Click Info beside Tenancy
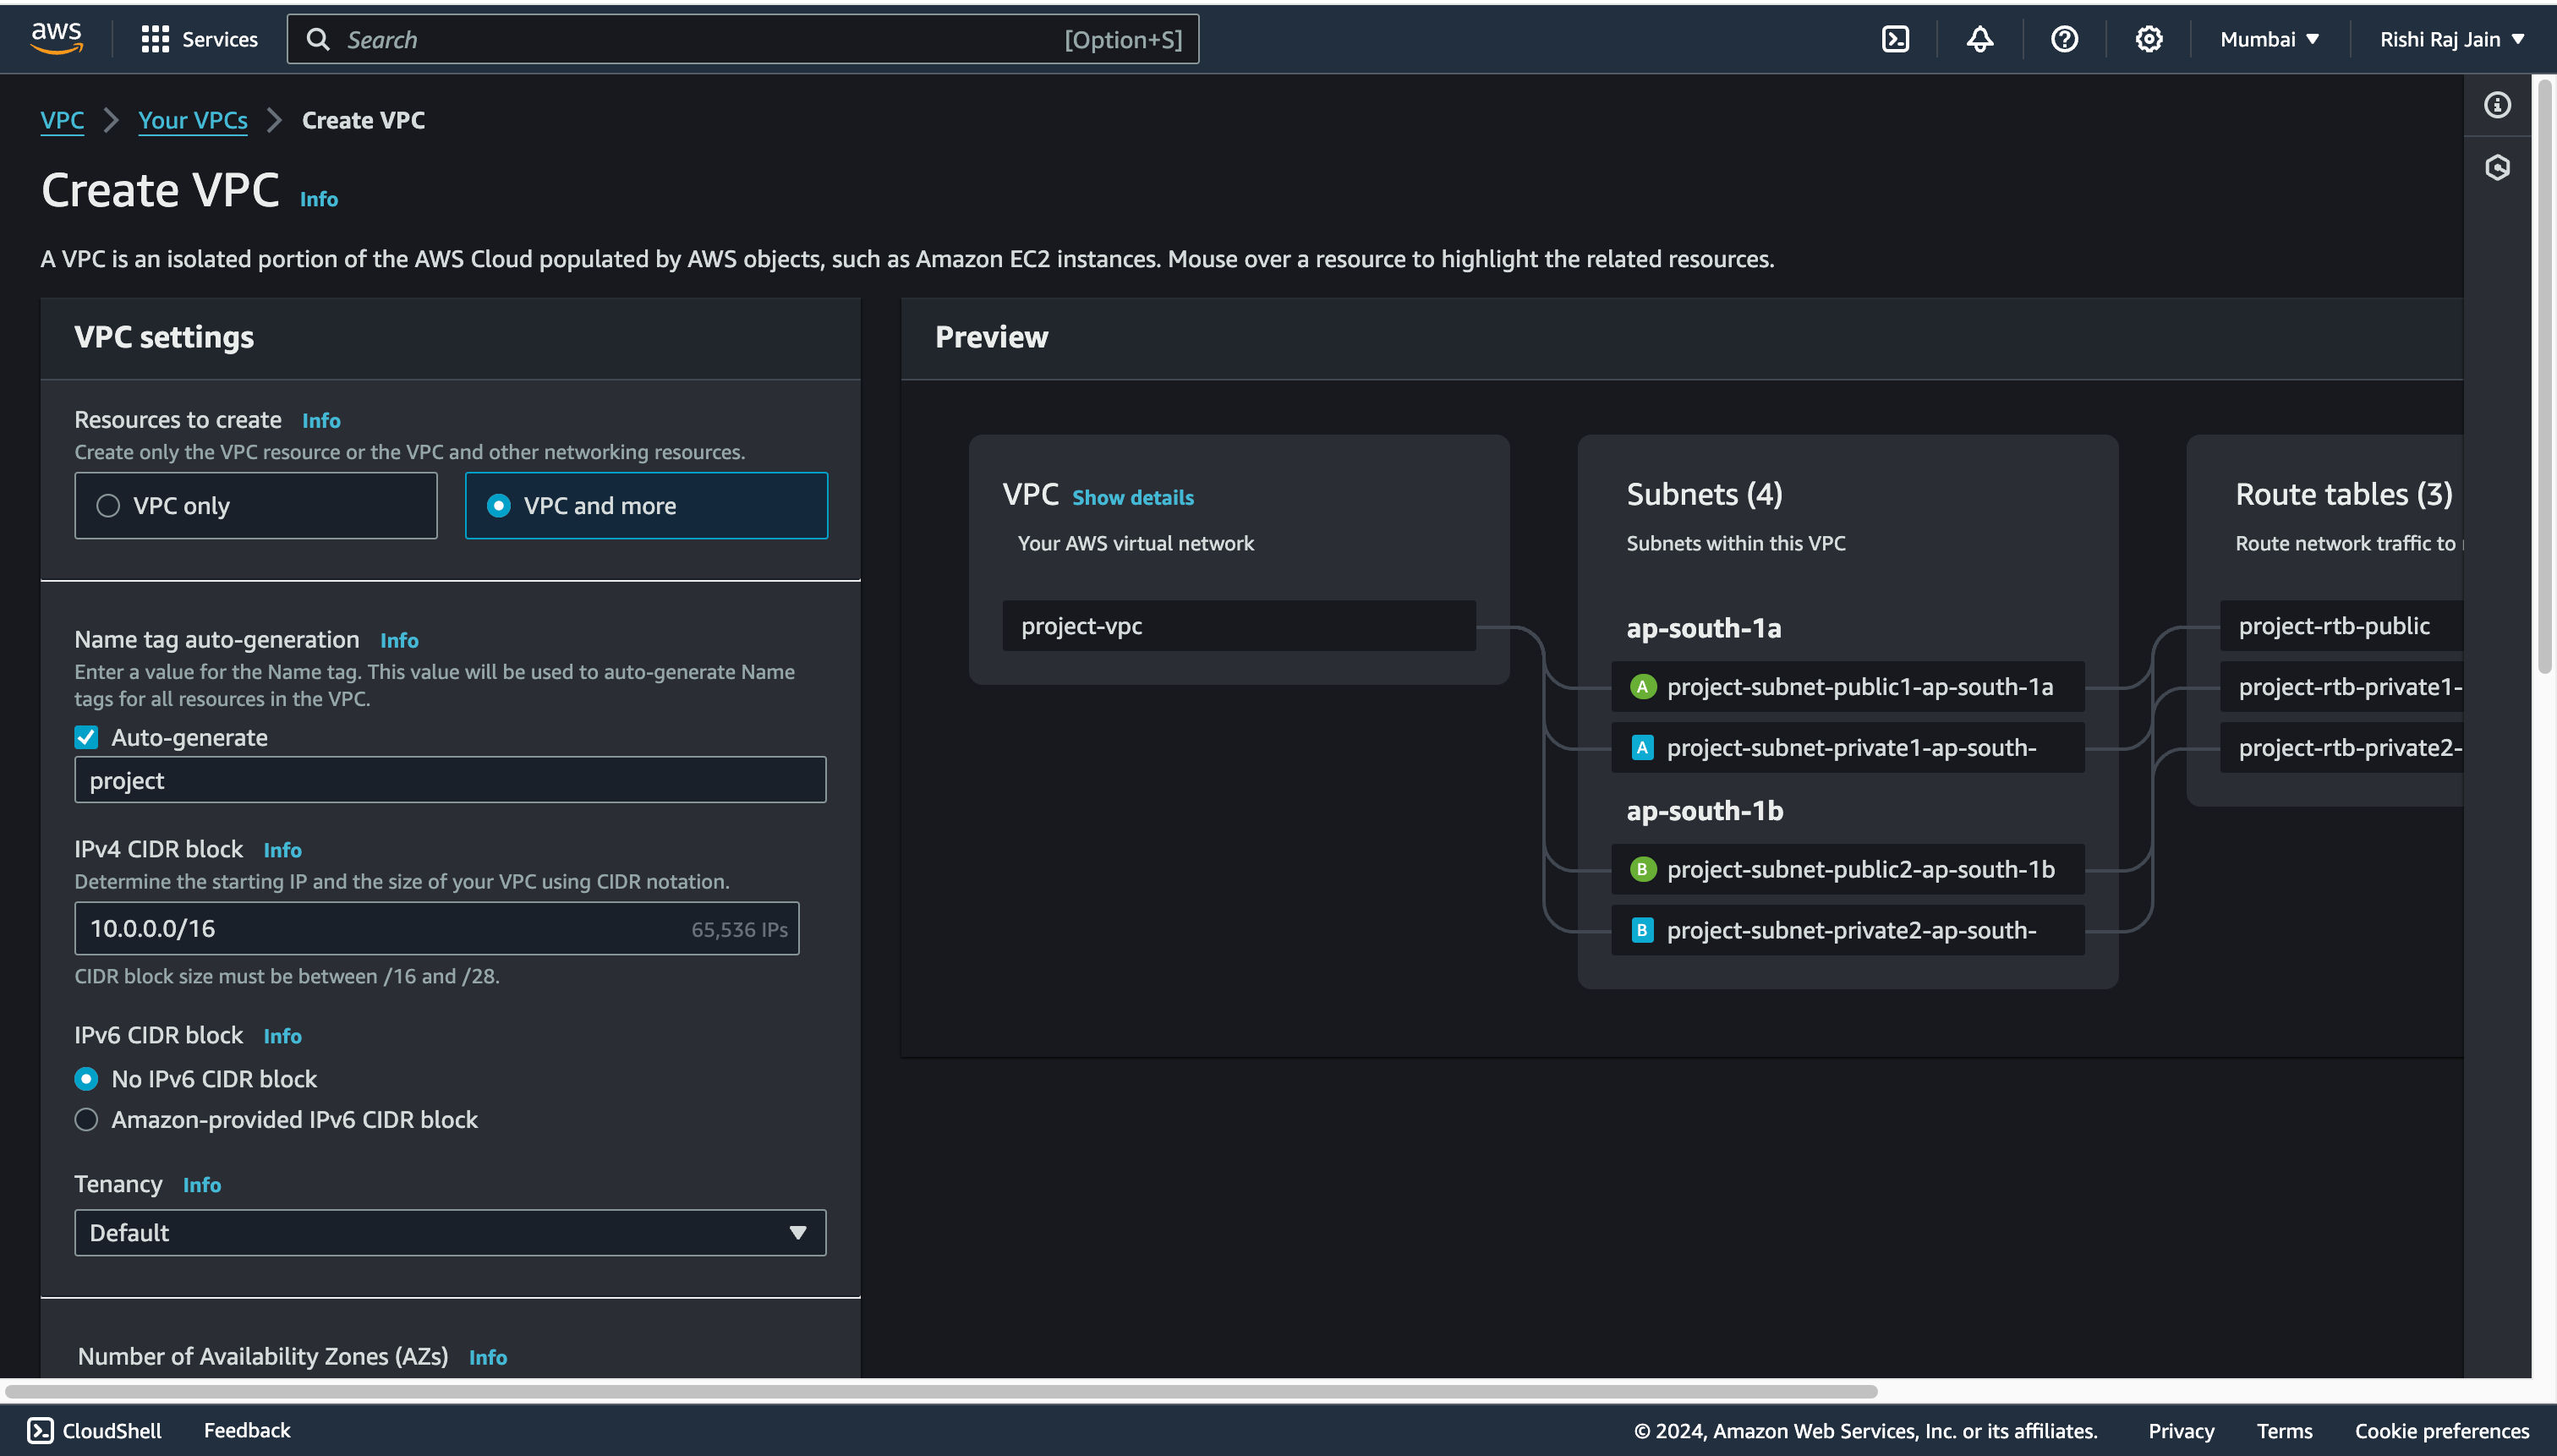 click(x=201, y=1186)
